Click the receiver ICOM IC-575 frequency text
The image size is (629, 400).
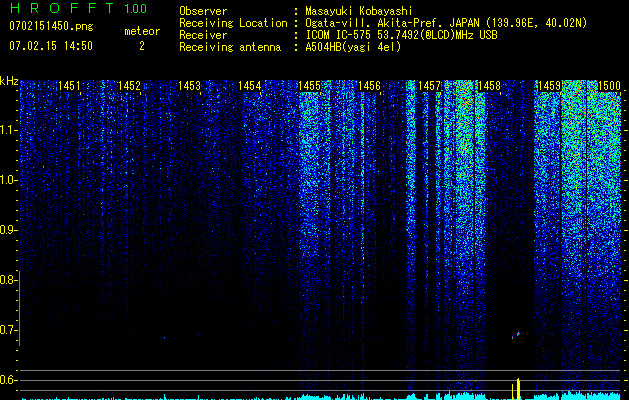point(402,35)
